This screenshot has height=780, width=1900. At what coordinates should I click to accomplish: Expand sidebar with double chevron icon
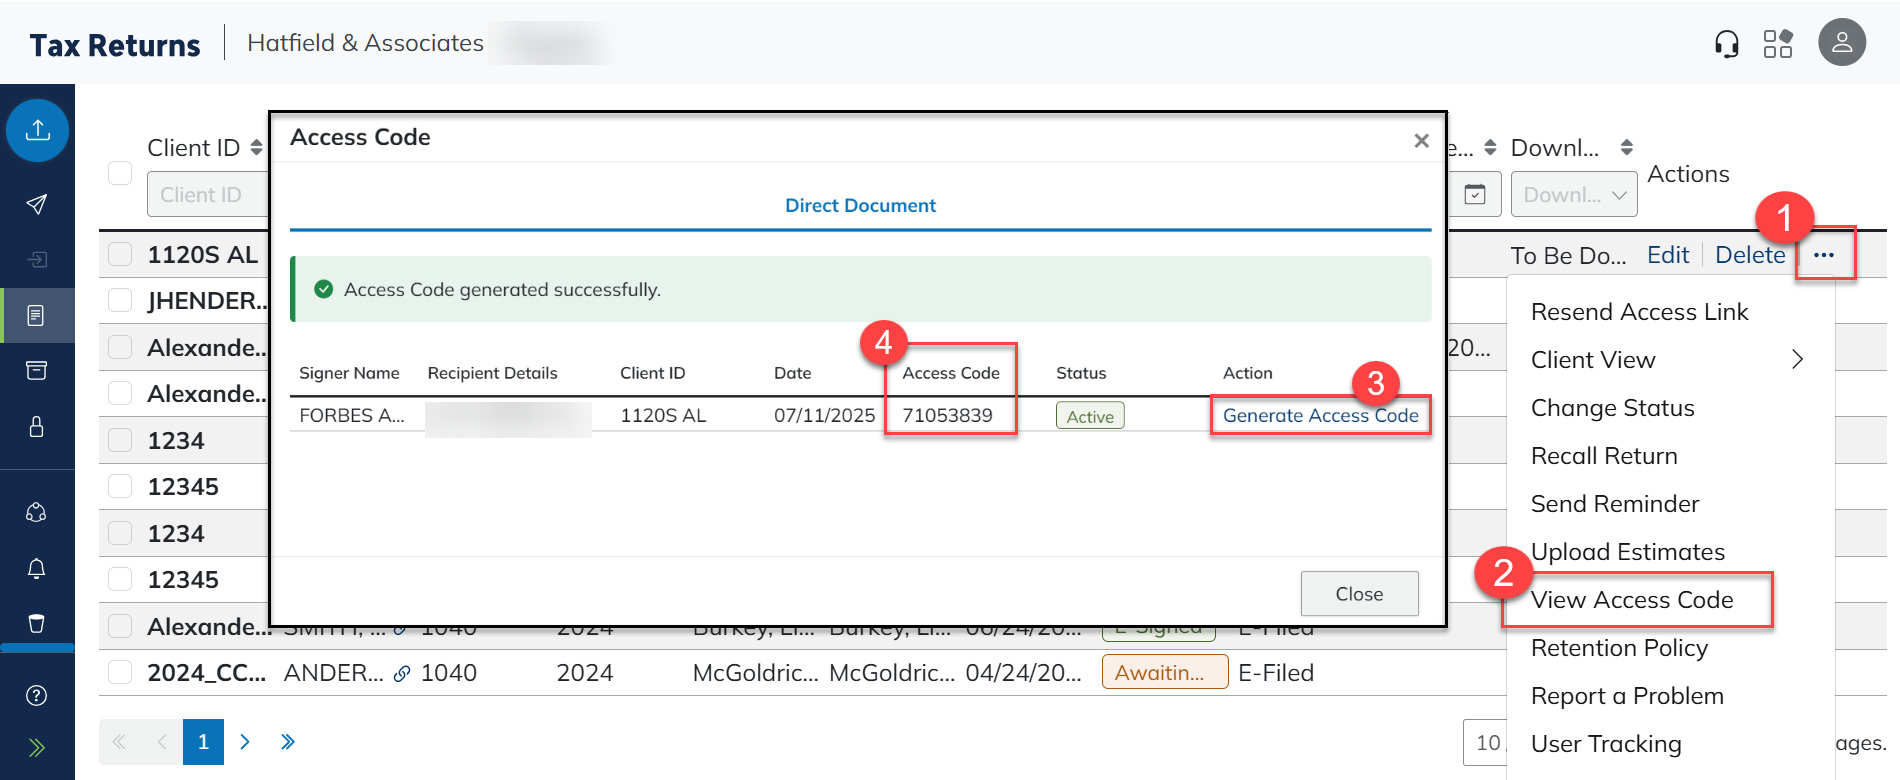point(37,748)
